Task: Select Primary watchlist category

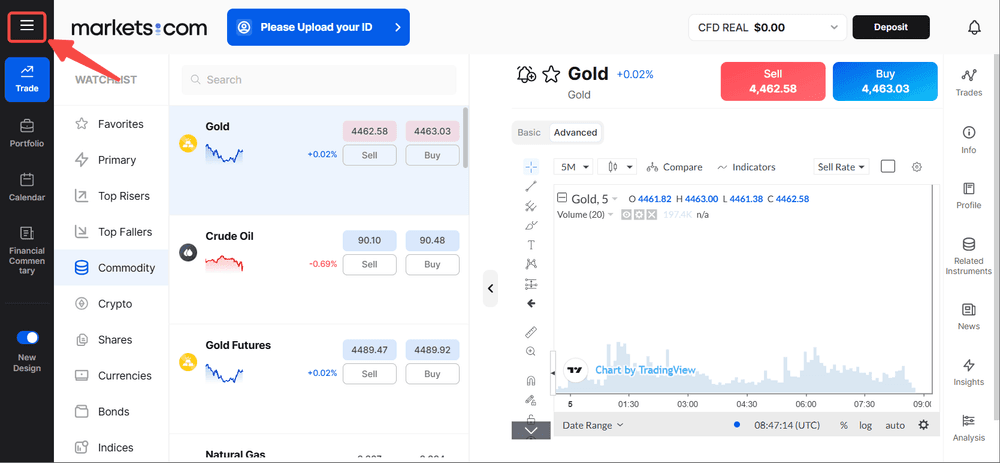Action: coord(112,160)
